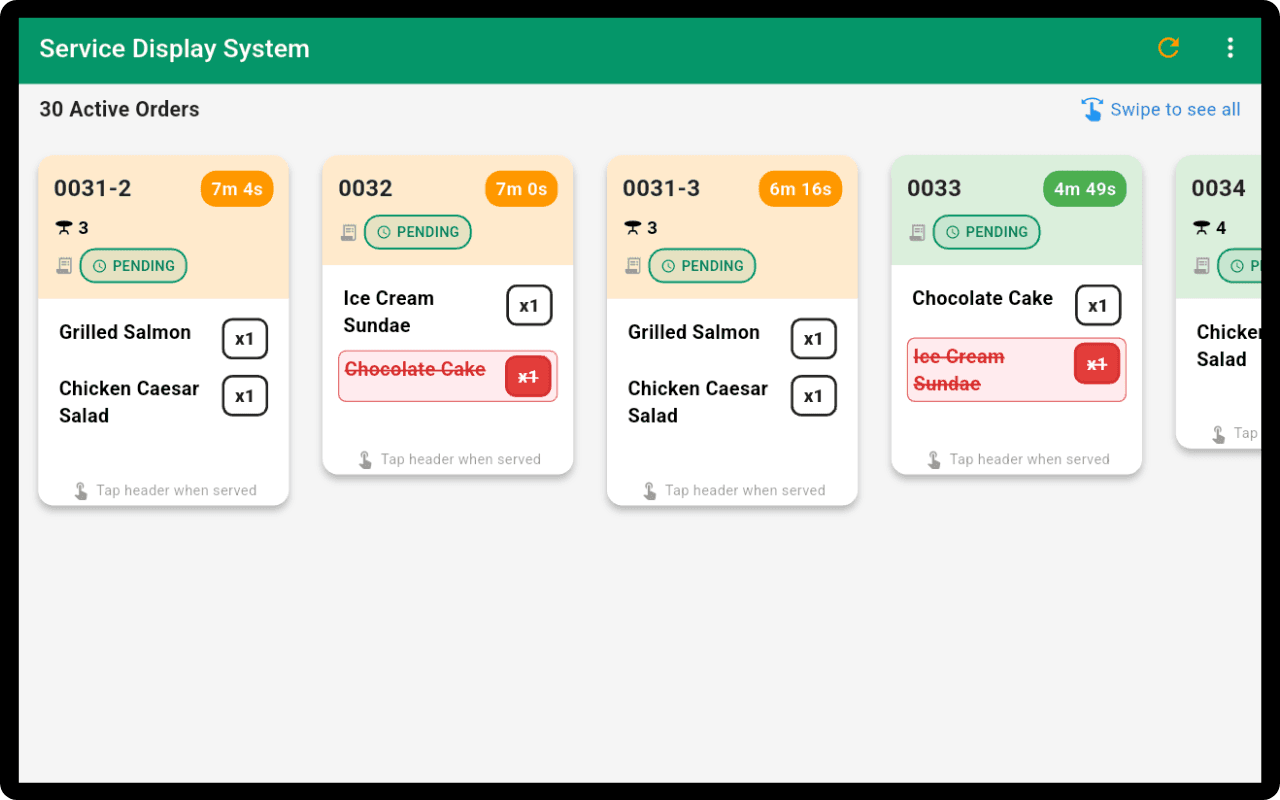The width and height of the screenshot is (1280, 800).
Task: Open 'Swipe to see all'
Action: (x=1175, y=109)
